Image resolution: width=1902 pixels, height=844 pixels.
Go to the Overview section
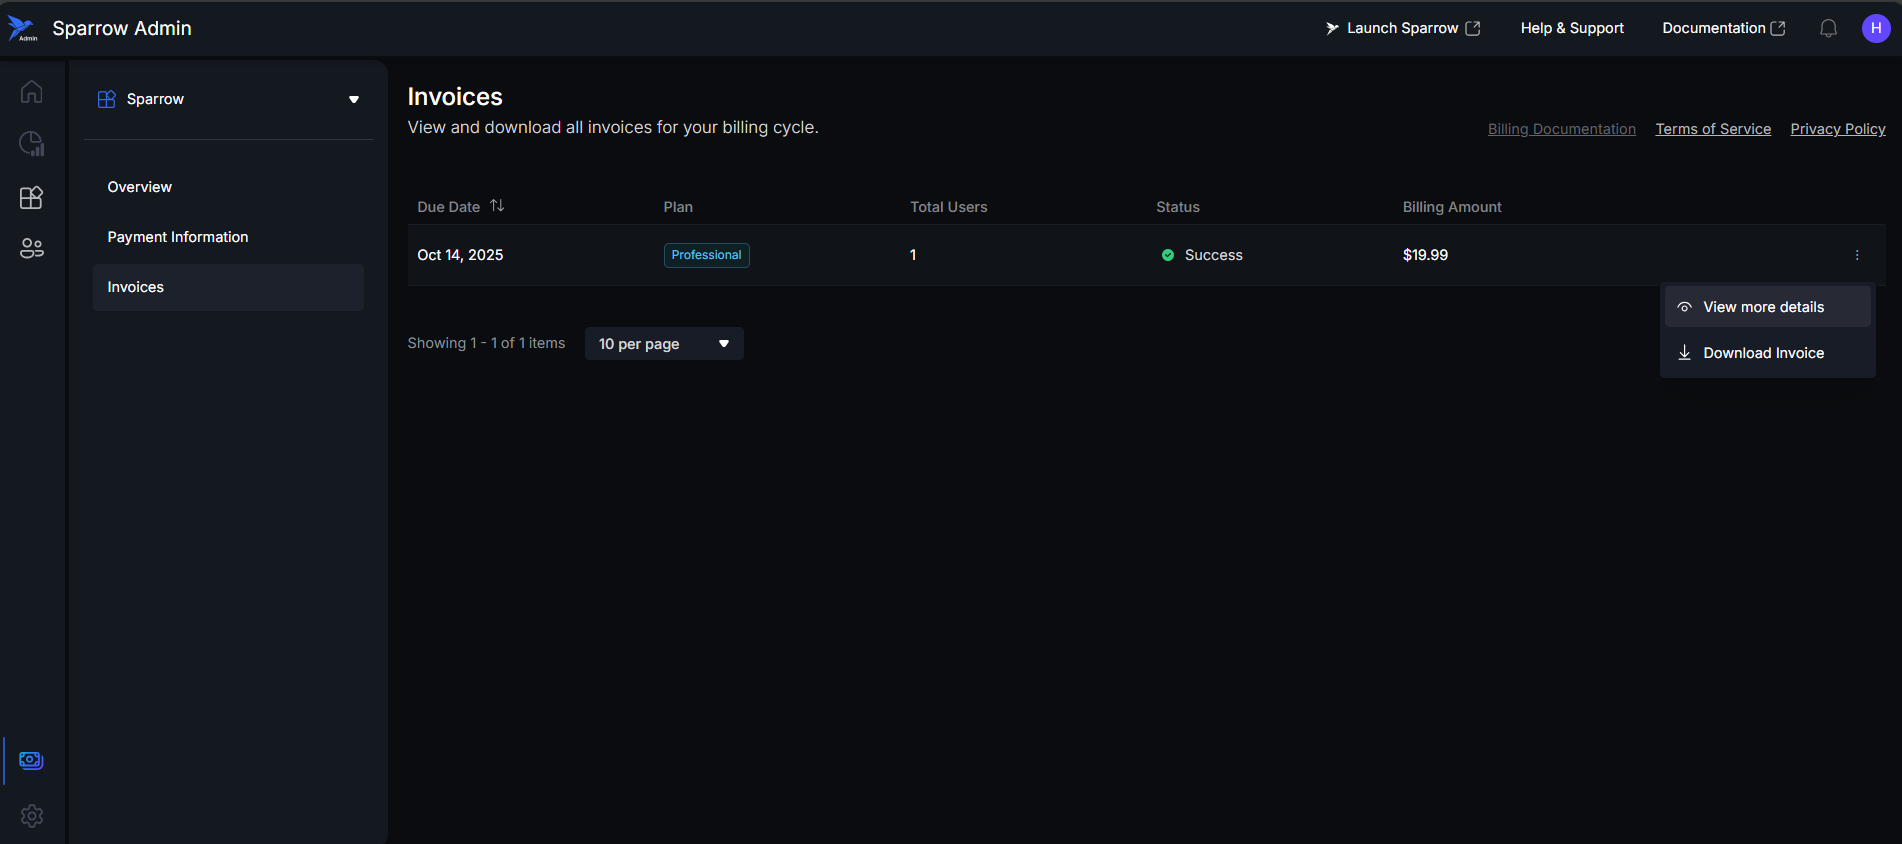[x=140, y=187]
